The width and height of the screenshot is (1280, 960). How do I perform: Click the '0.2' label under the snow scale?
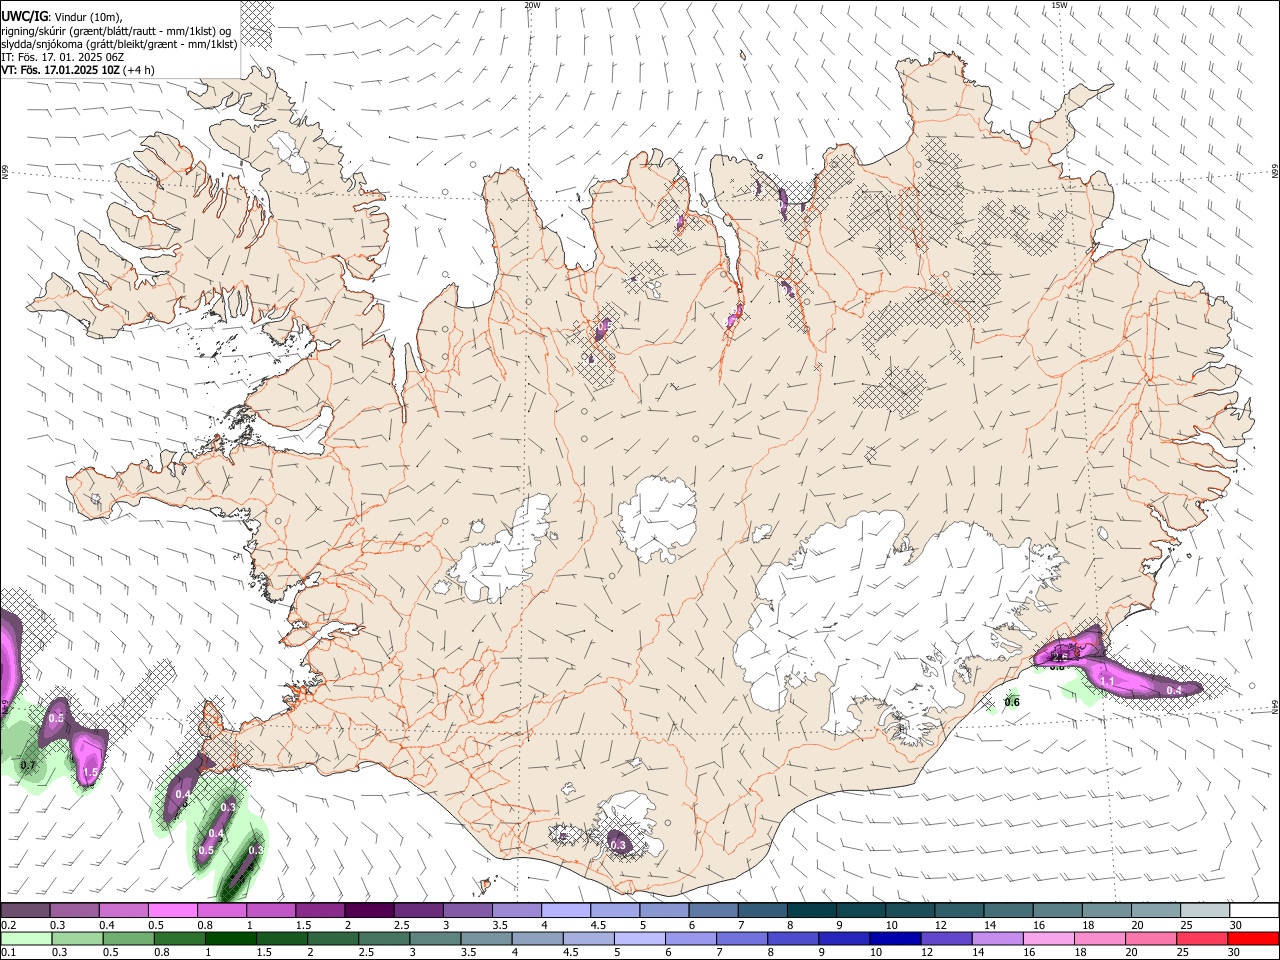(9, 925)
